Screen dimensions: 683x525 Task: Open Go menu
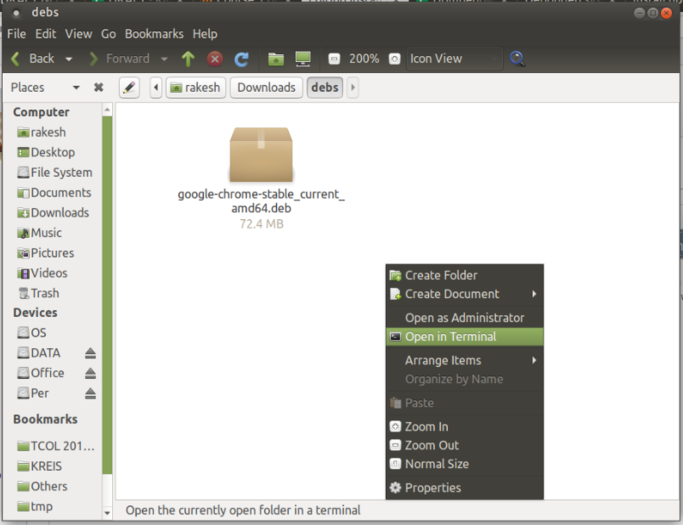pos(108,34)
